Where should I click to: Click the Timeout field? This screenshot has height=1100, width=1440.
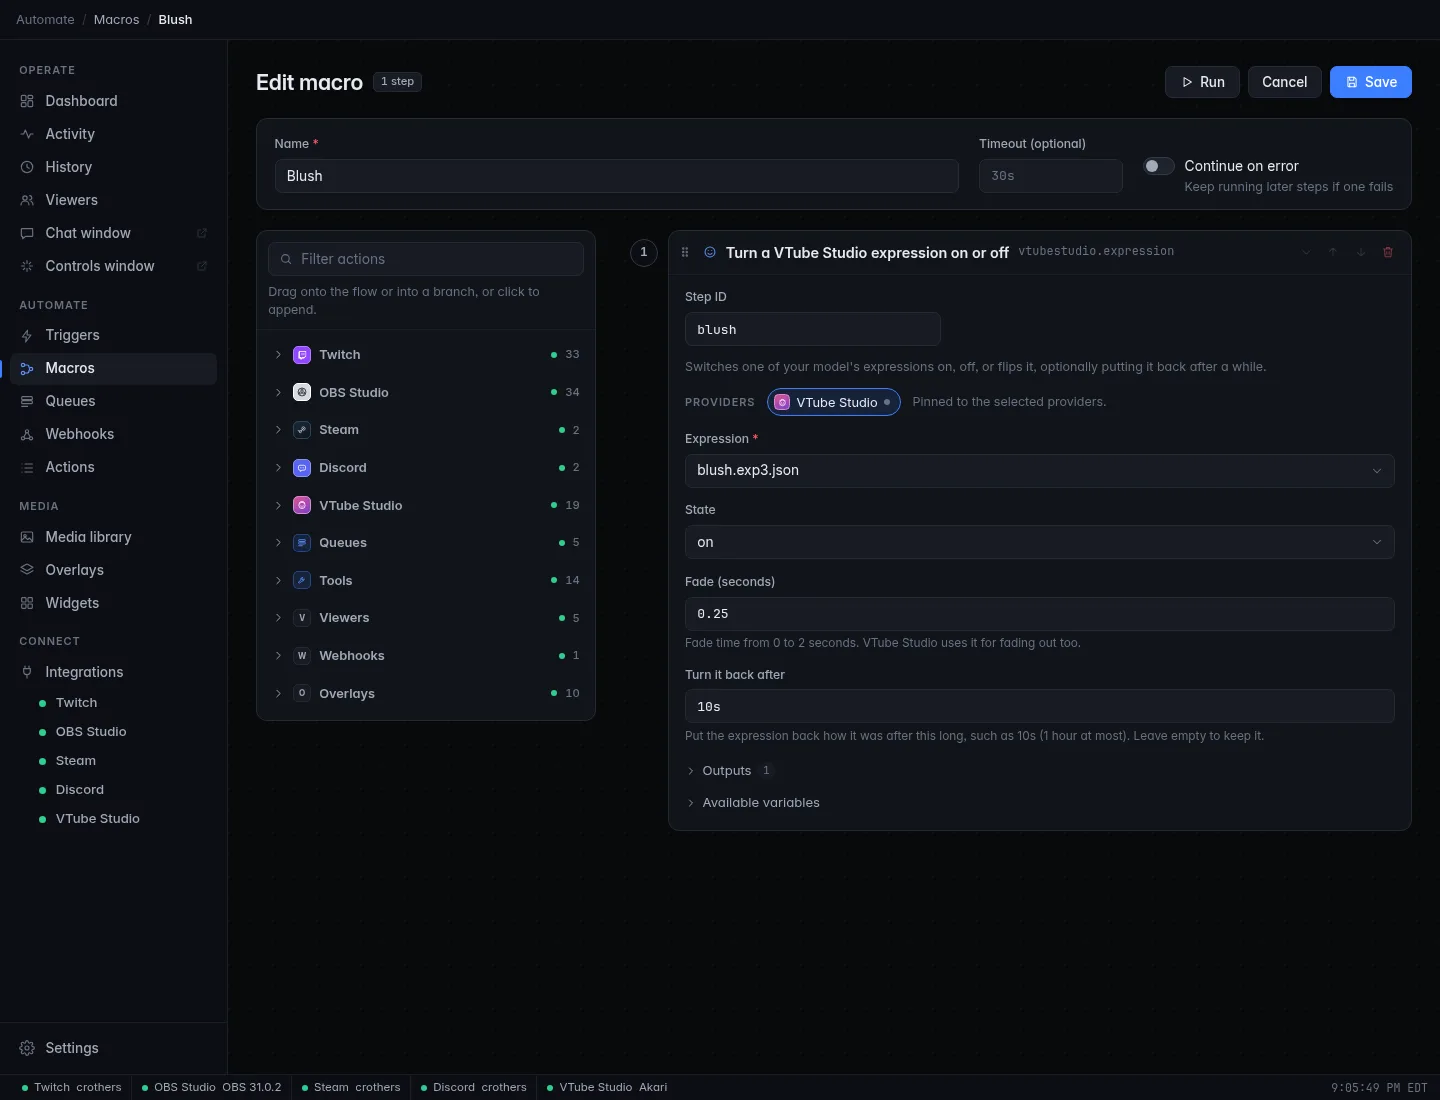[1050, 176]
